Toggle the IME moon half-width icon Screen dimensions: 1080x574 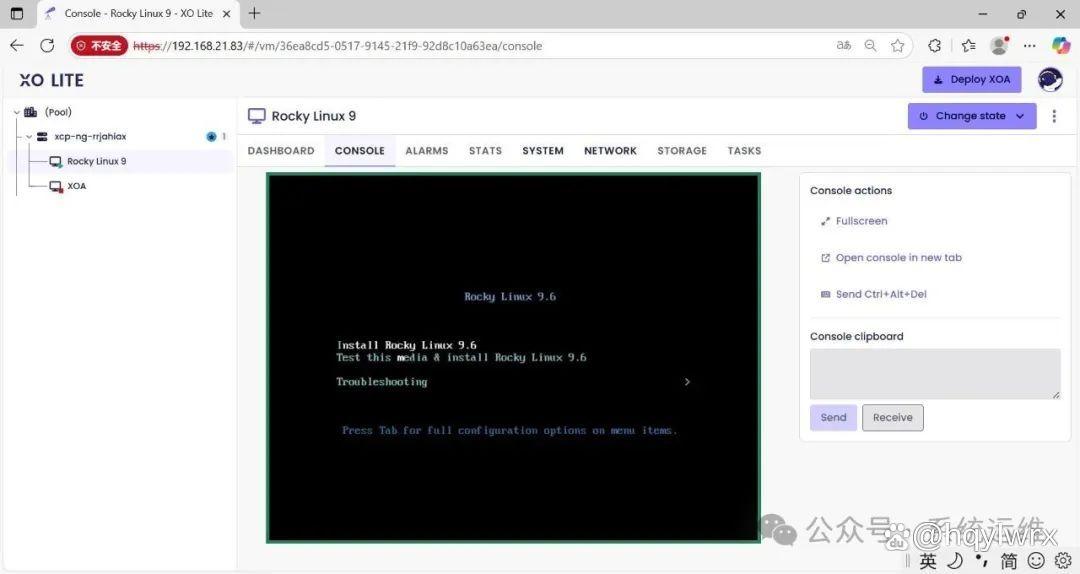click(955, 561)
